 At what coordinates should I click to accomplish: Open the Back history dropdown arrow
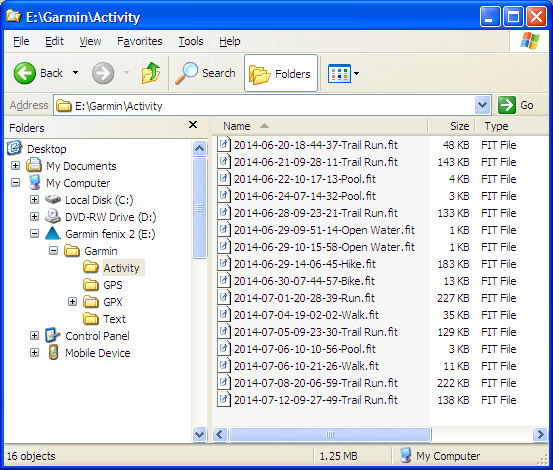coord(75,73)
